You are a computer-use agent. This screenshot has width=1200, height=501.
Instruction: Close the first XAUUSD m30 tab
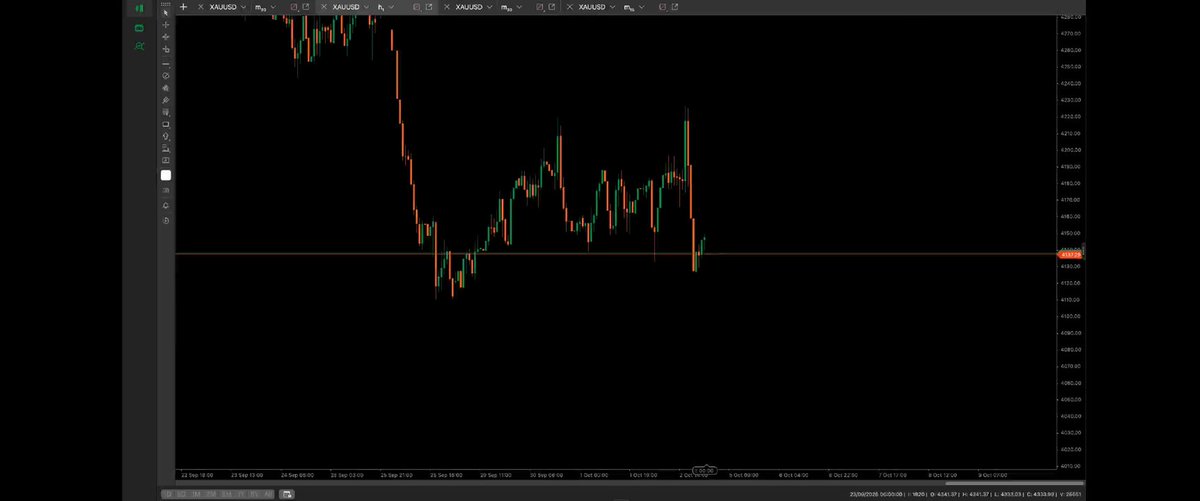coord(201,7)
